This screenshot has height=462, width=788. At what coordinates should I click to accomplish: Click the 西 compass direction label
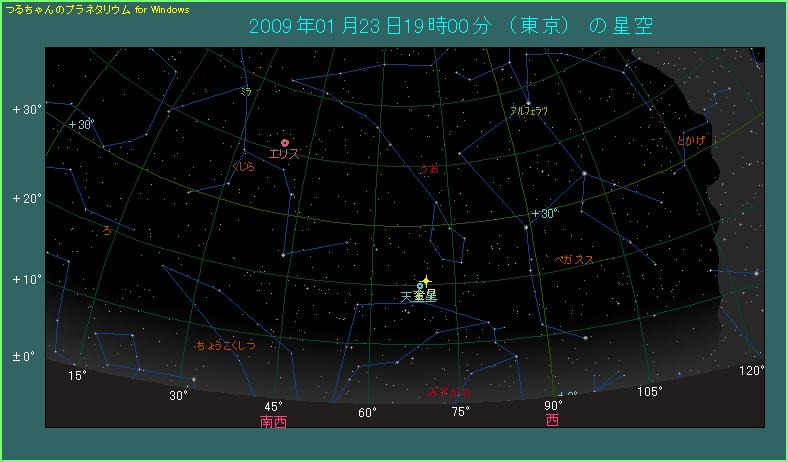(552, 421)
